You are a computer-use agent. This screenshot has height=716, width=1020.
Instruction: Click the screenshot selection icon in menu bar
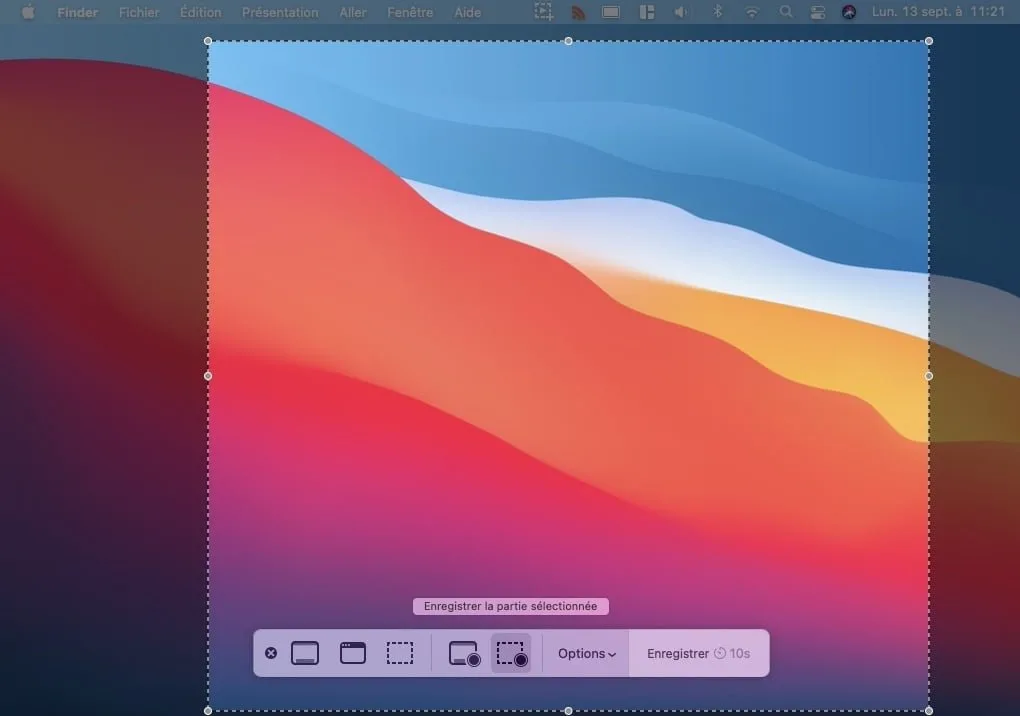pyautogui.click(x=544, y=12)
